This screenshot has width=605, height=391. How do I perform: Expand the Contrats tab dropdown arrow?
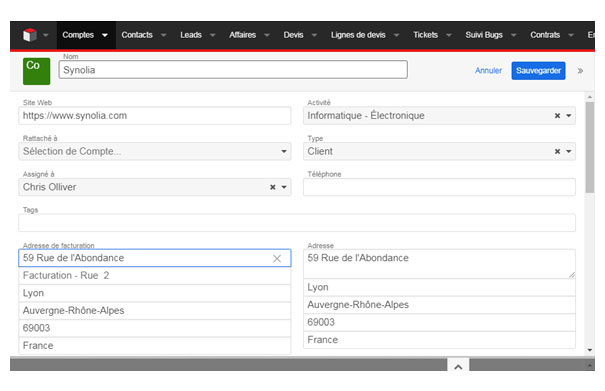(571, 35)
